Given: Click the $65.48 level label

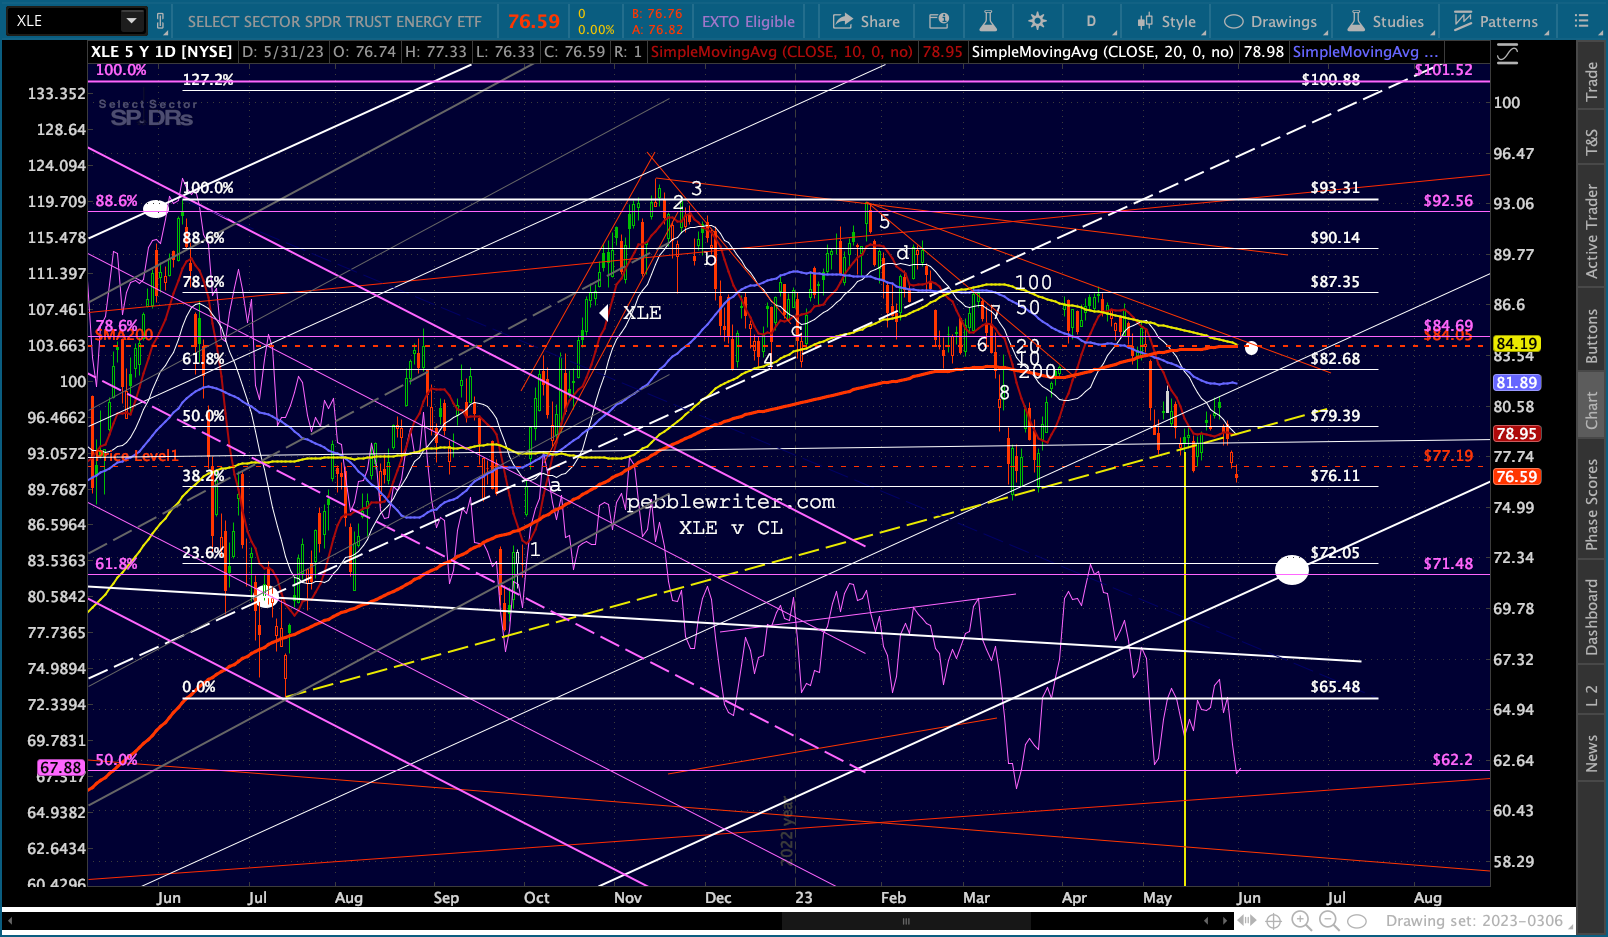Looking at the screenshot, I should (x=1335, y=687).
